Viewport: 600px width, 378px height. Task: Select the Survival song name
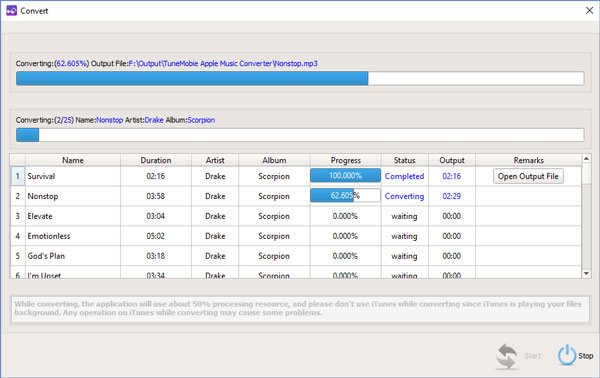(41, 176)
